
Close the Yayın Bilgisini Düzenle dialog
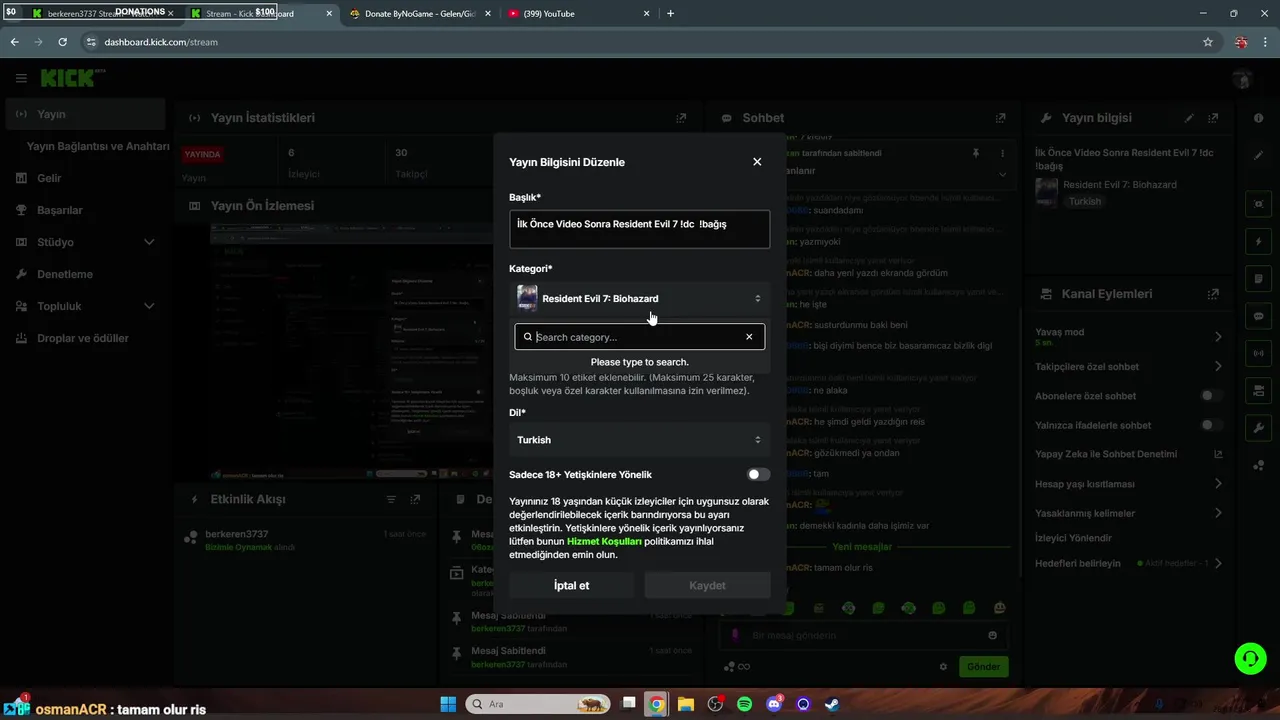(x=757, y=162)
